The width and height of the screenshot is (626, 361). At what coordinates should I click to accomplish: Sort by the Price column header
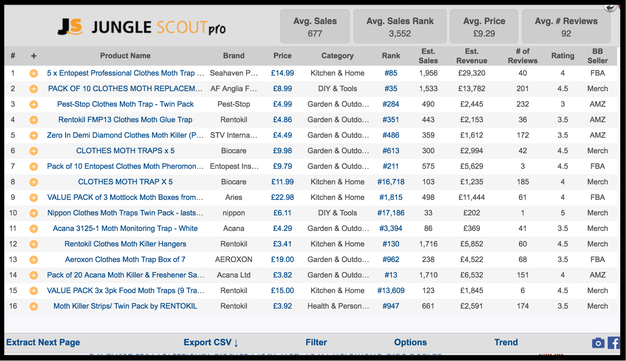[282, 56]
